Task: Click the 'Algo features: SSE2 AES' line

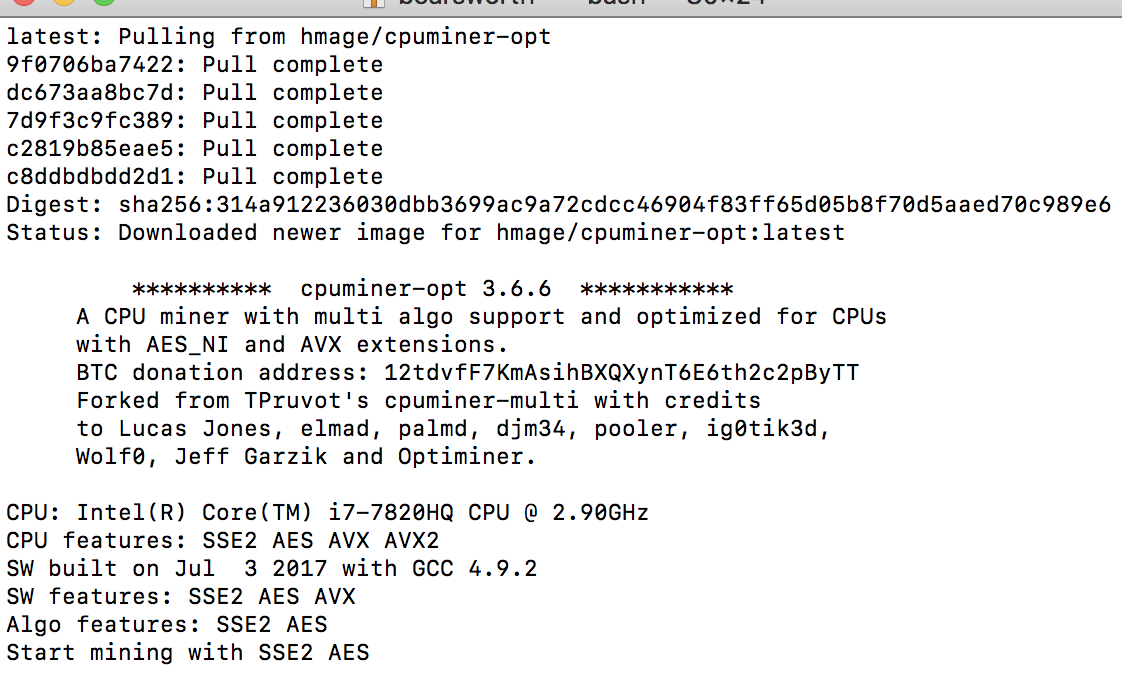Action: point(166,625)
